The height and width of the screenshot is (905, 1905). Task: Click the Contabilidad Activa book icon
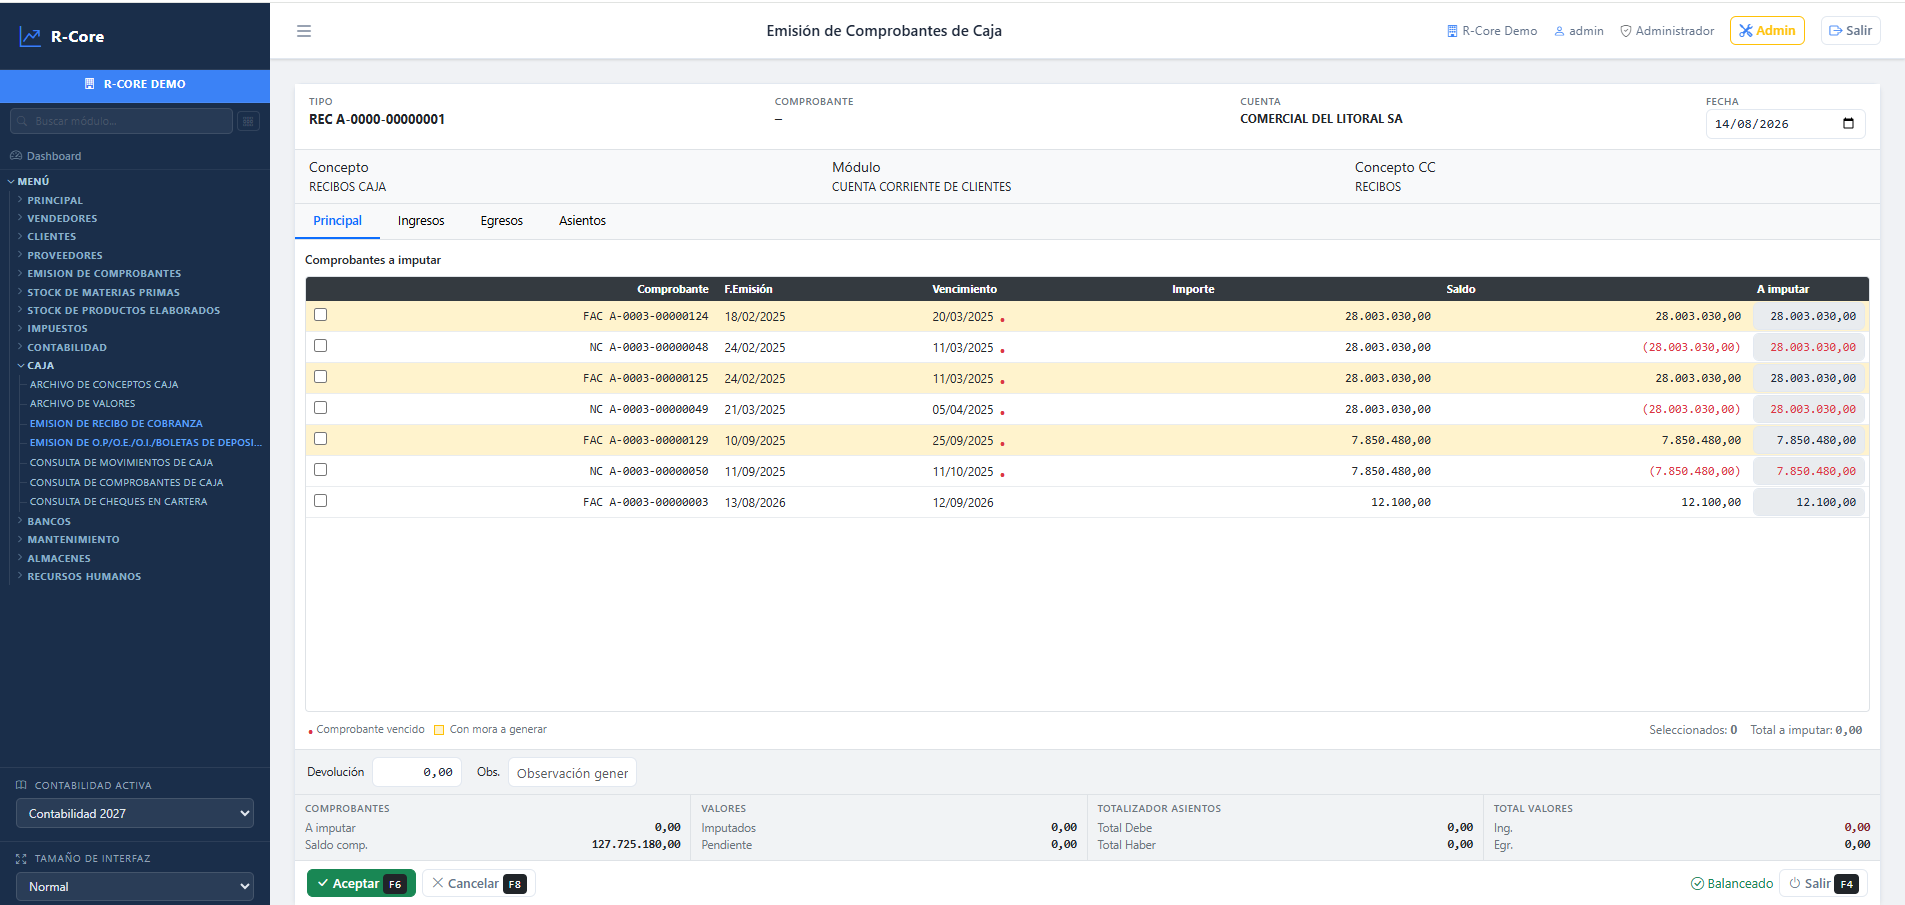[21, 785]
